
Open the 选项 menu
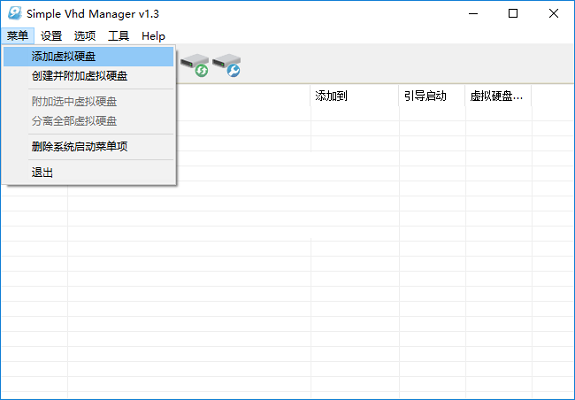pos(85,36)
